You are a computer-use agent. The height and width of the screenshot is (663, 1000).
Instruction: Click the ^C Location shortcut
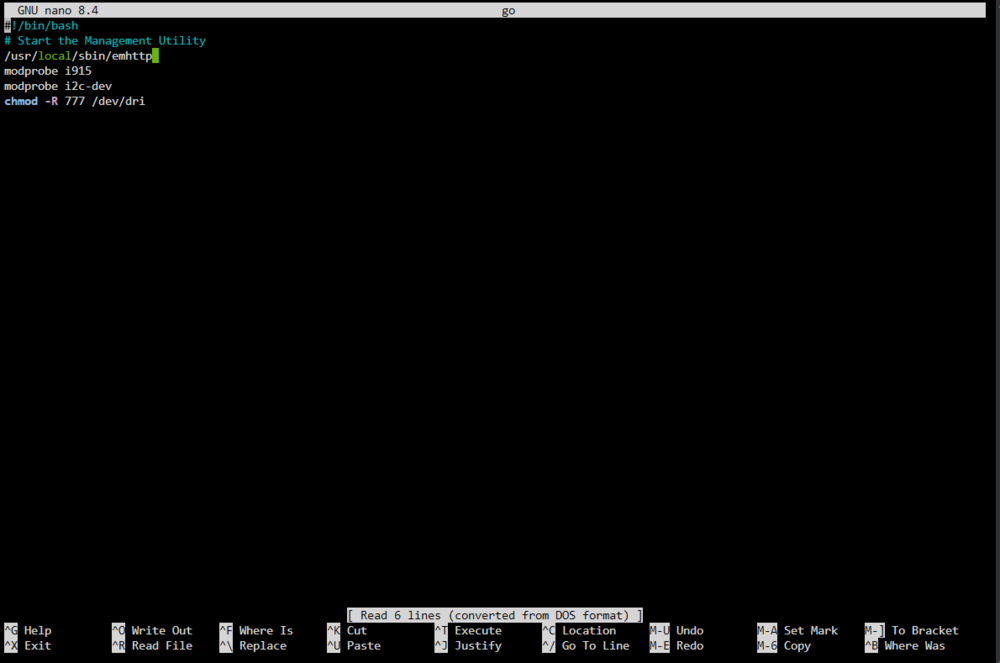point(580,630)
